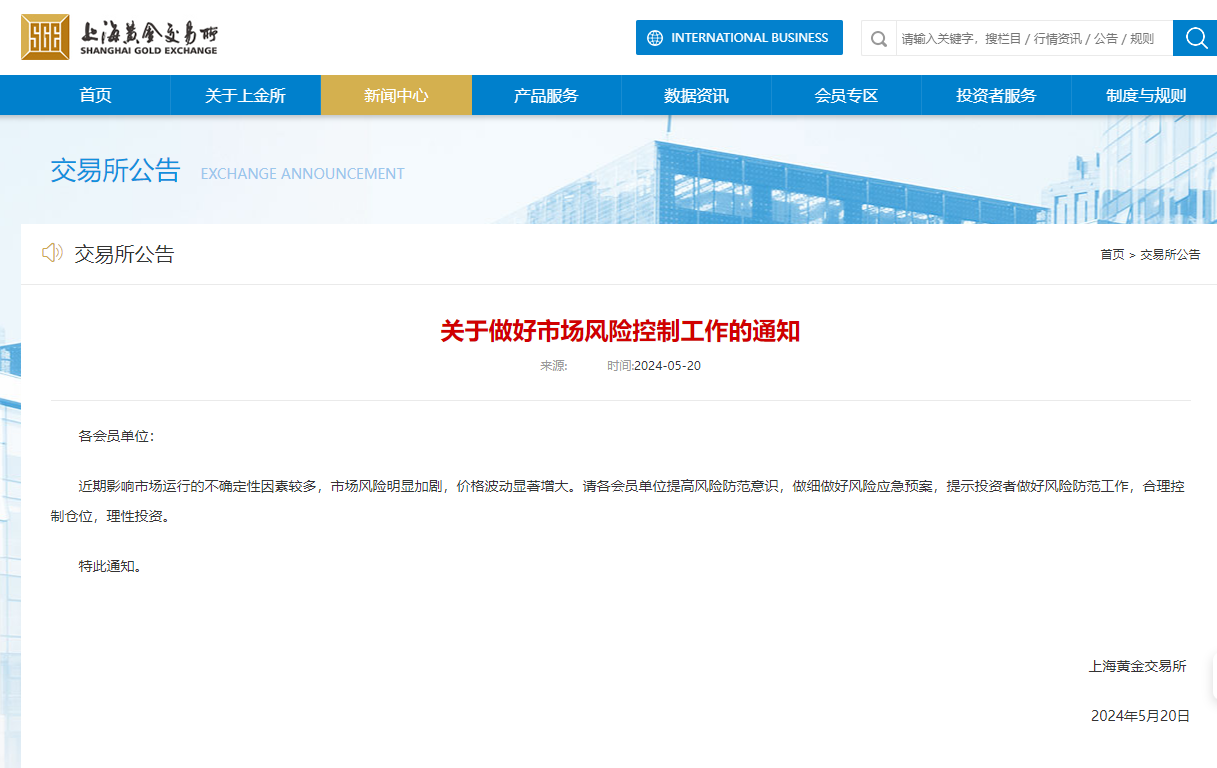Click the speaker icon next to 交易所公告
This screenshot has width=1217, height=768.
[52, 253]
